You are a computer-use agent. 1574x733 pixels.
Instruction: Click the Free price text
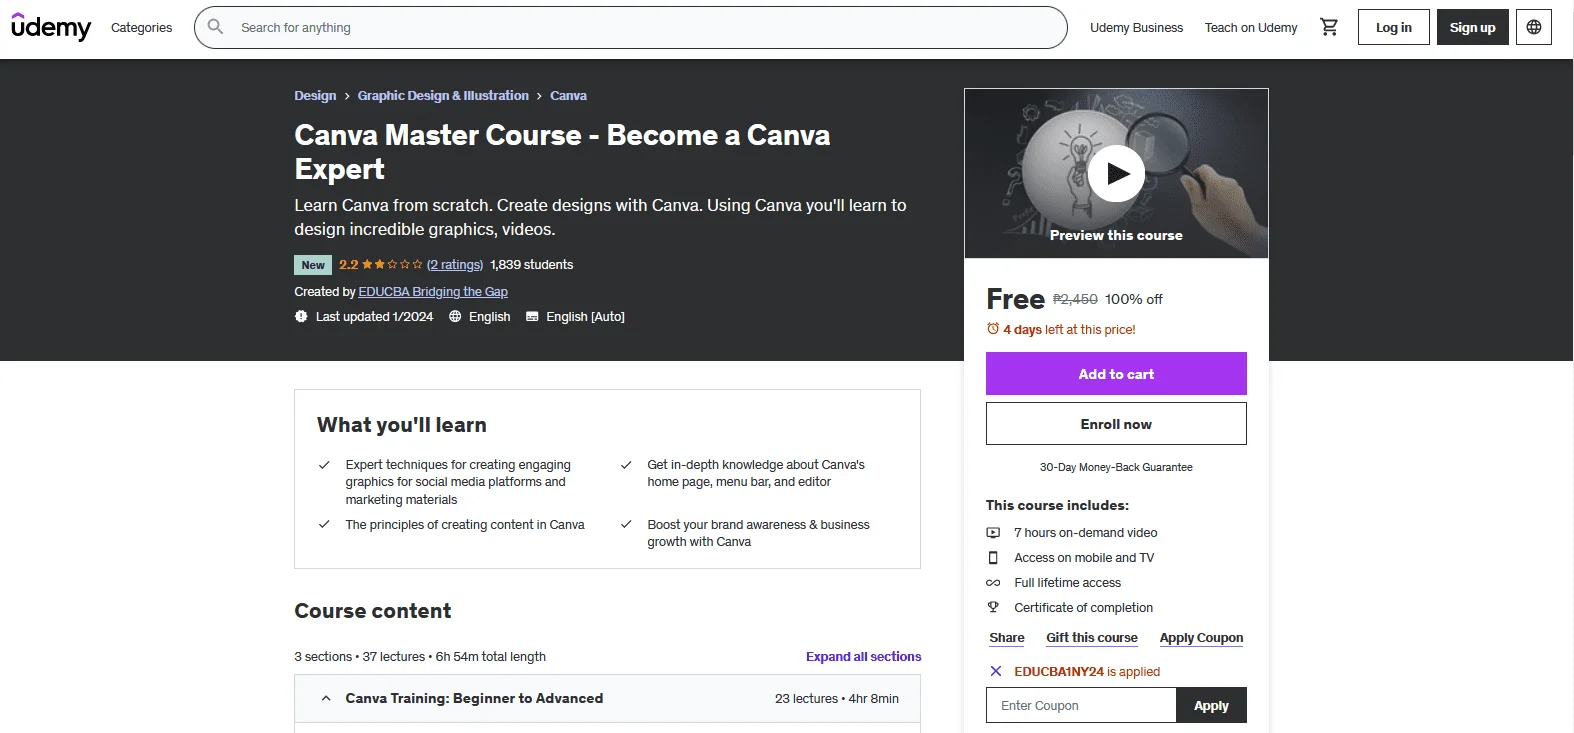click(x=1015, y=299)
